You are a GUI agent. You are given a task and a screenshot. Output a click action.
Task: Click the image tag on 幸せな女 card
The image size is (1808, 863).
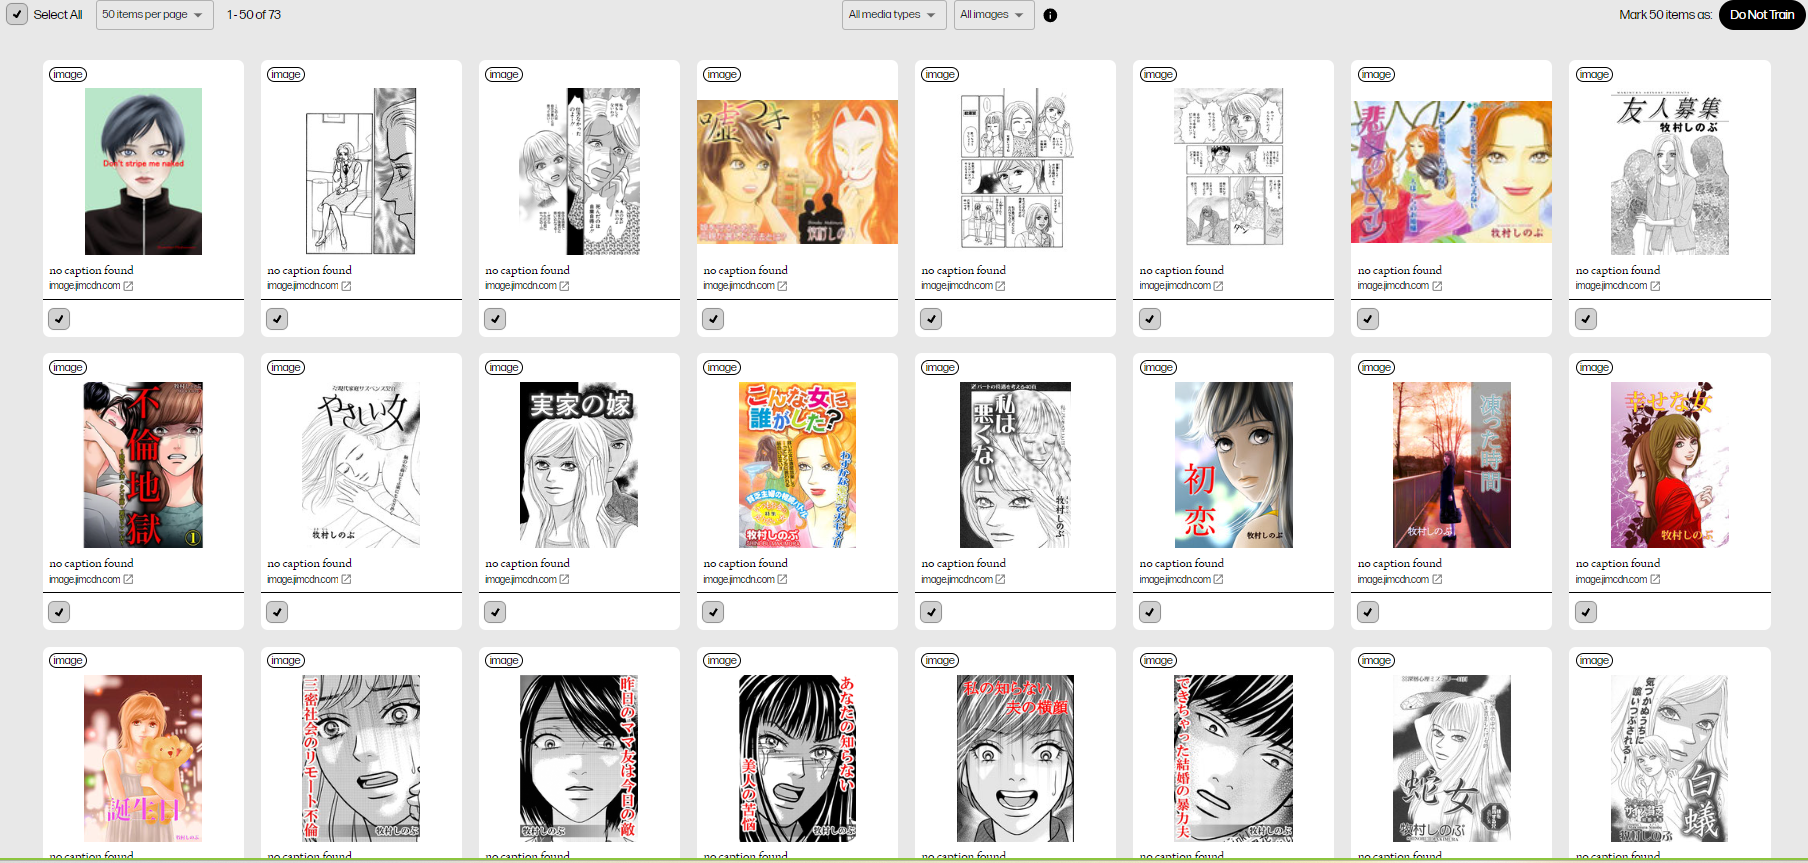point(1594,367)
